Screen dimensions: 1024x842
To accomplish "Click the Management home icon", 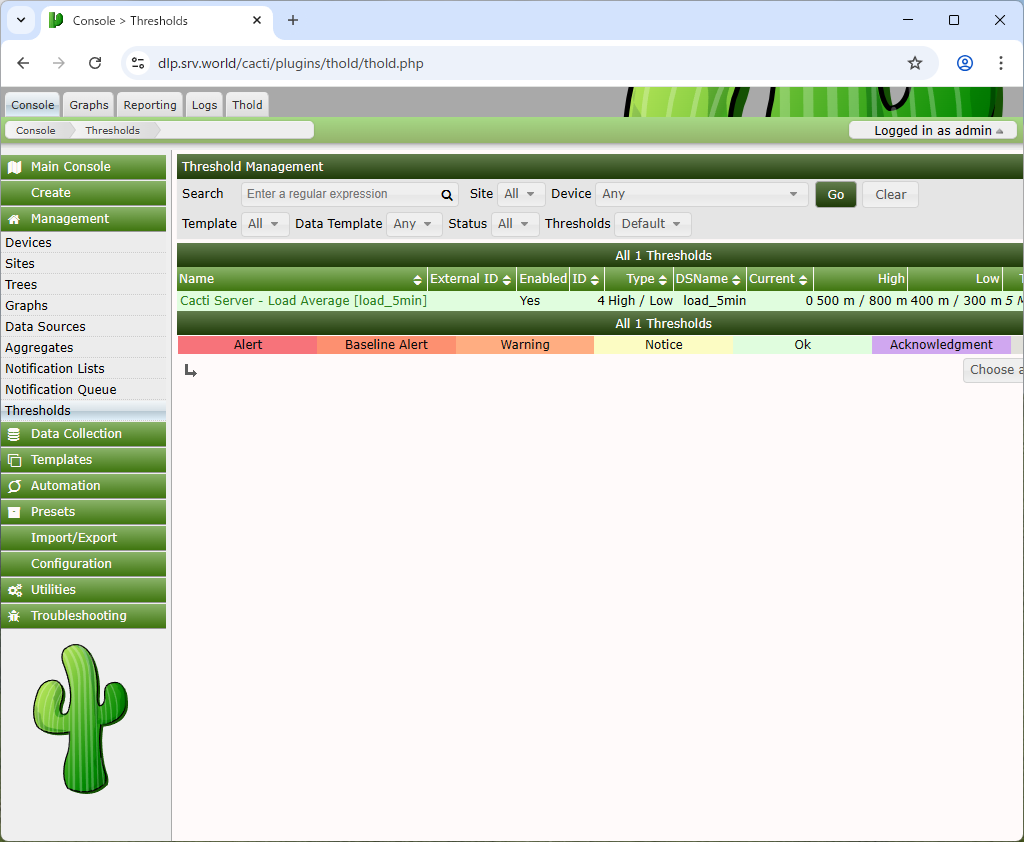I will pos(14,219).
